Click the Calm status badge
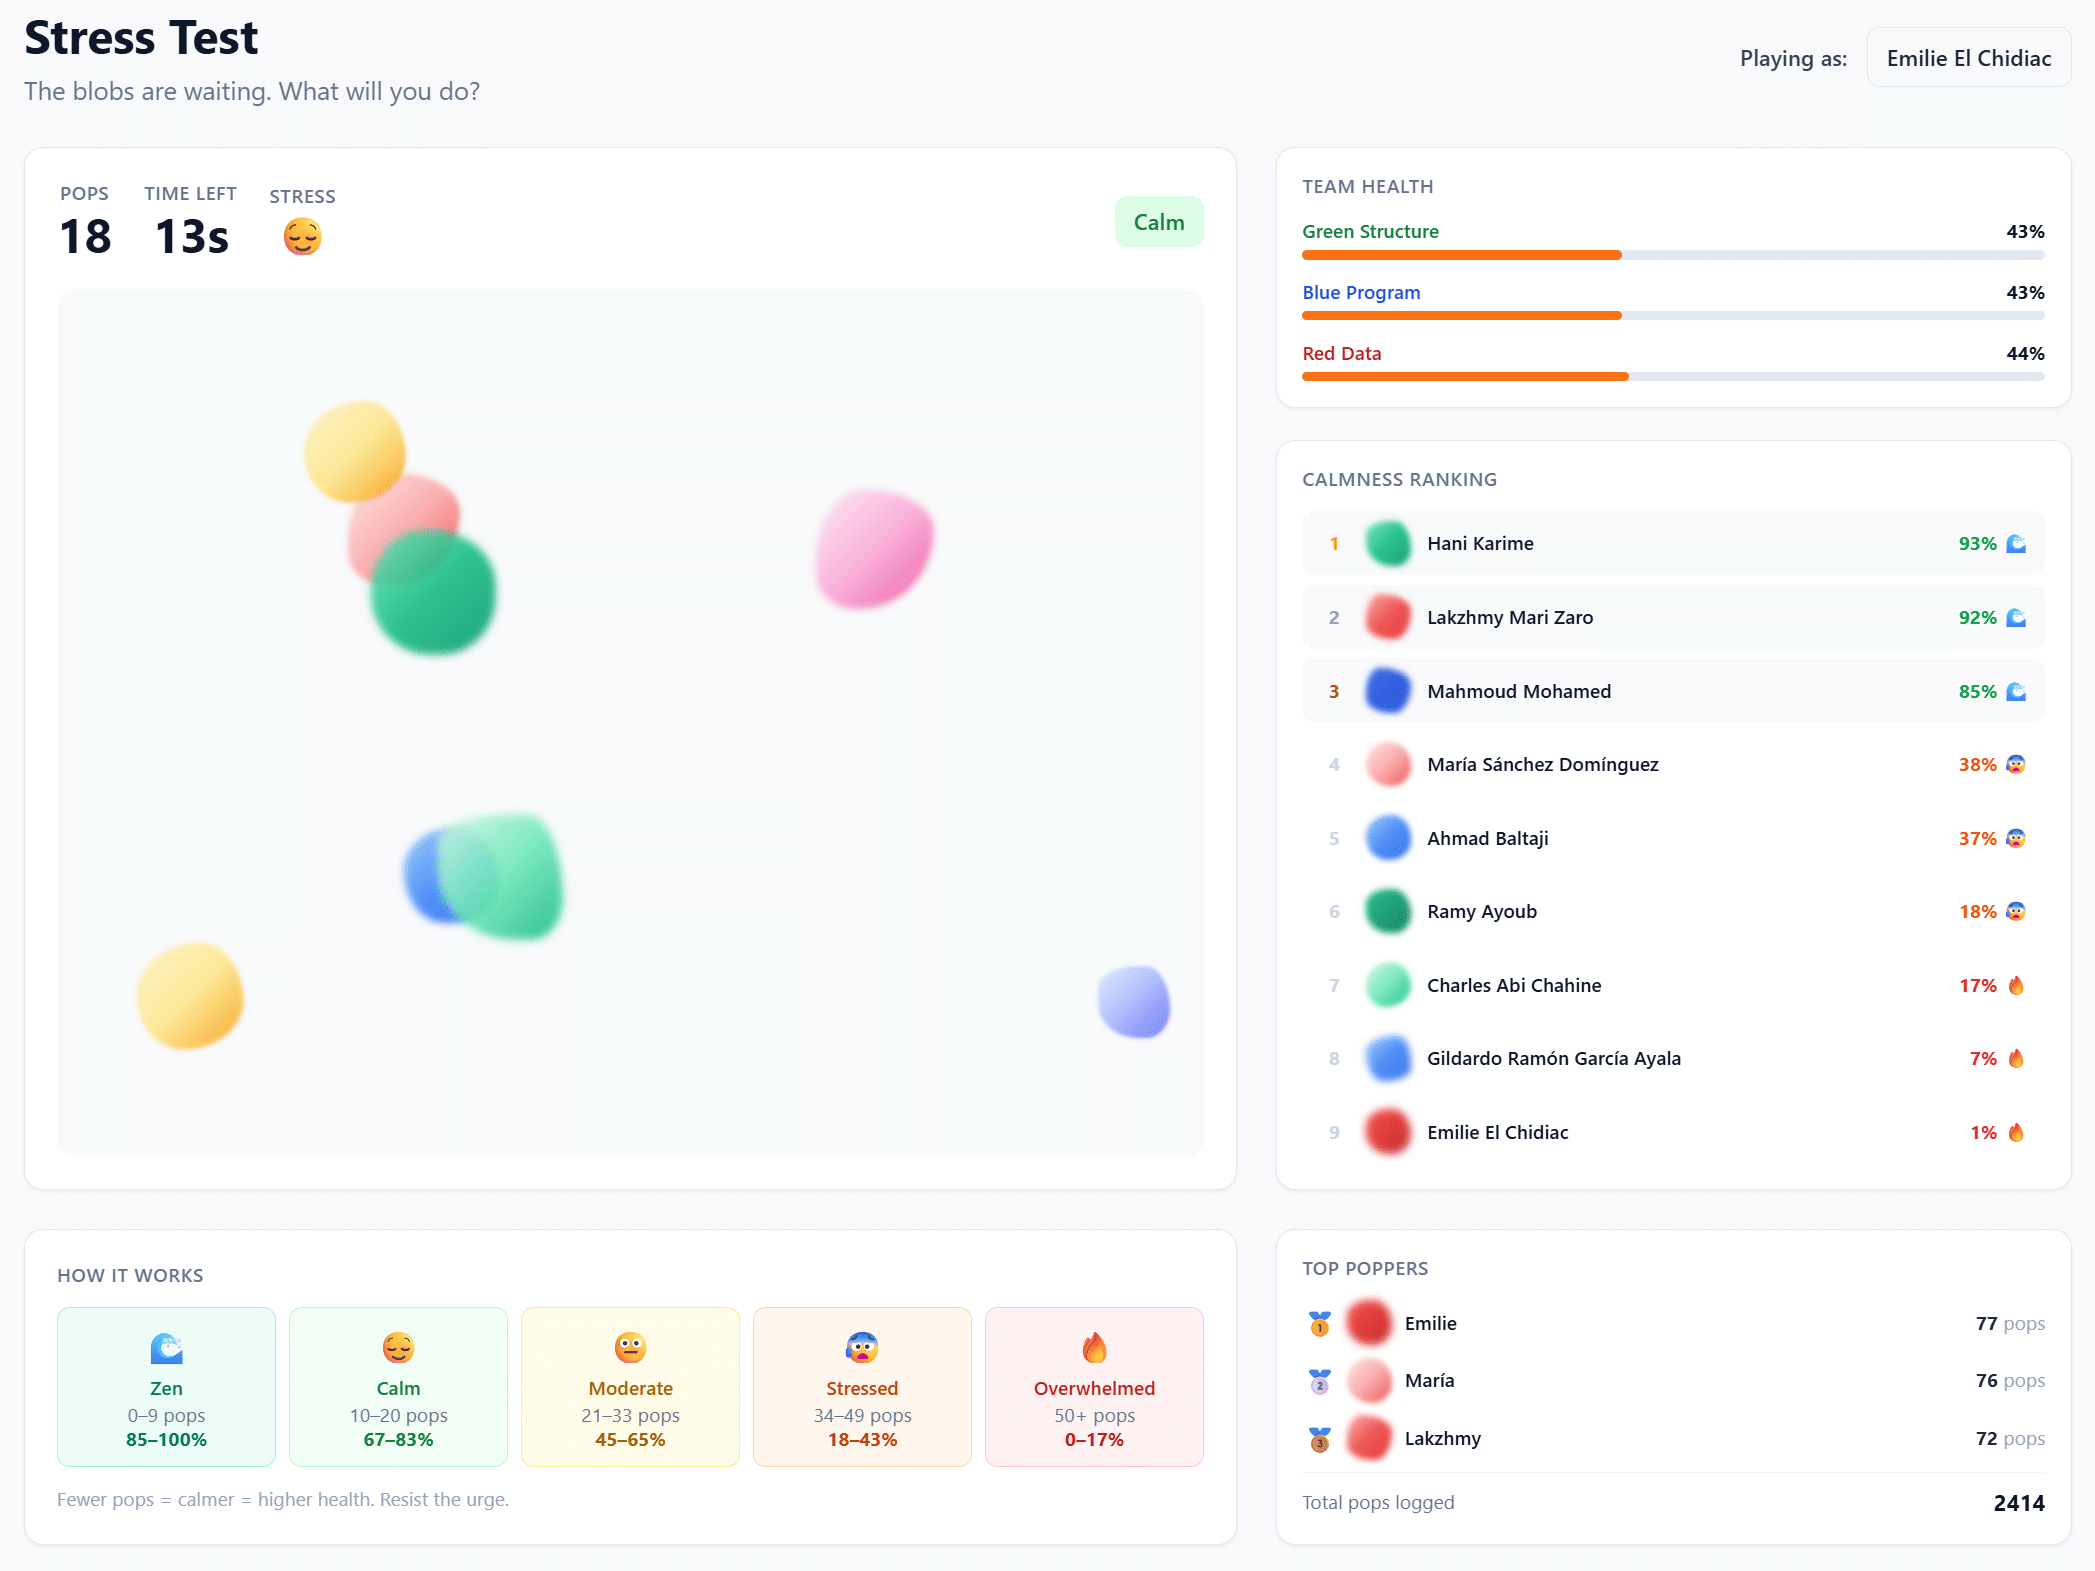This screenshot has width=2095, height=1571. 1158,222
